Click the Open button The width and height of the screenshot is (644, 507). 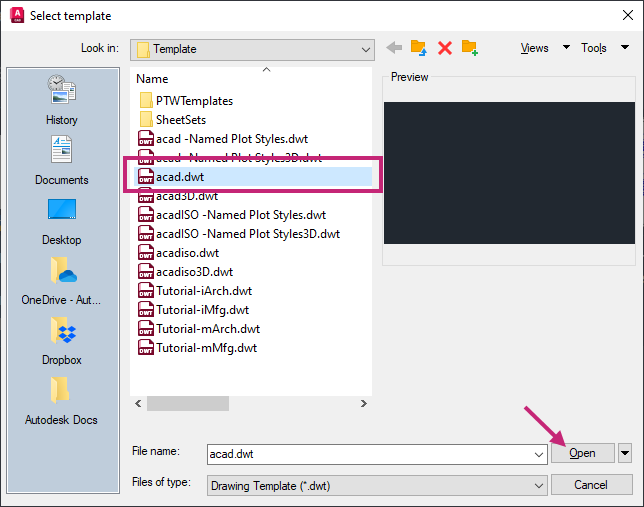point(582,453)
